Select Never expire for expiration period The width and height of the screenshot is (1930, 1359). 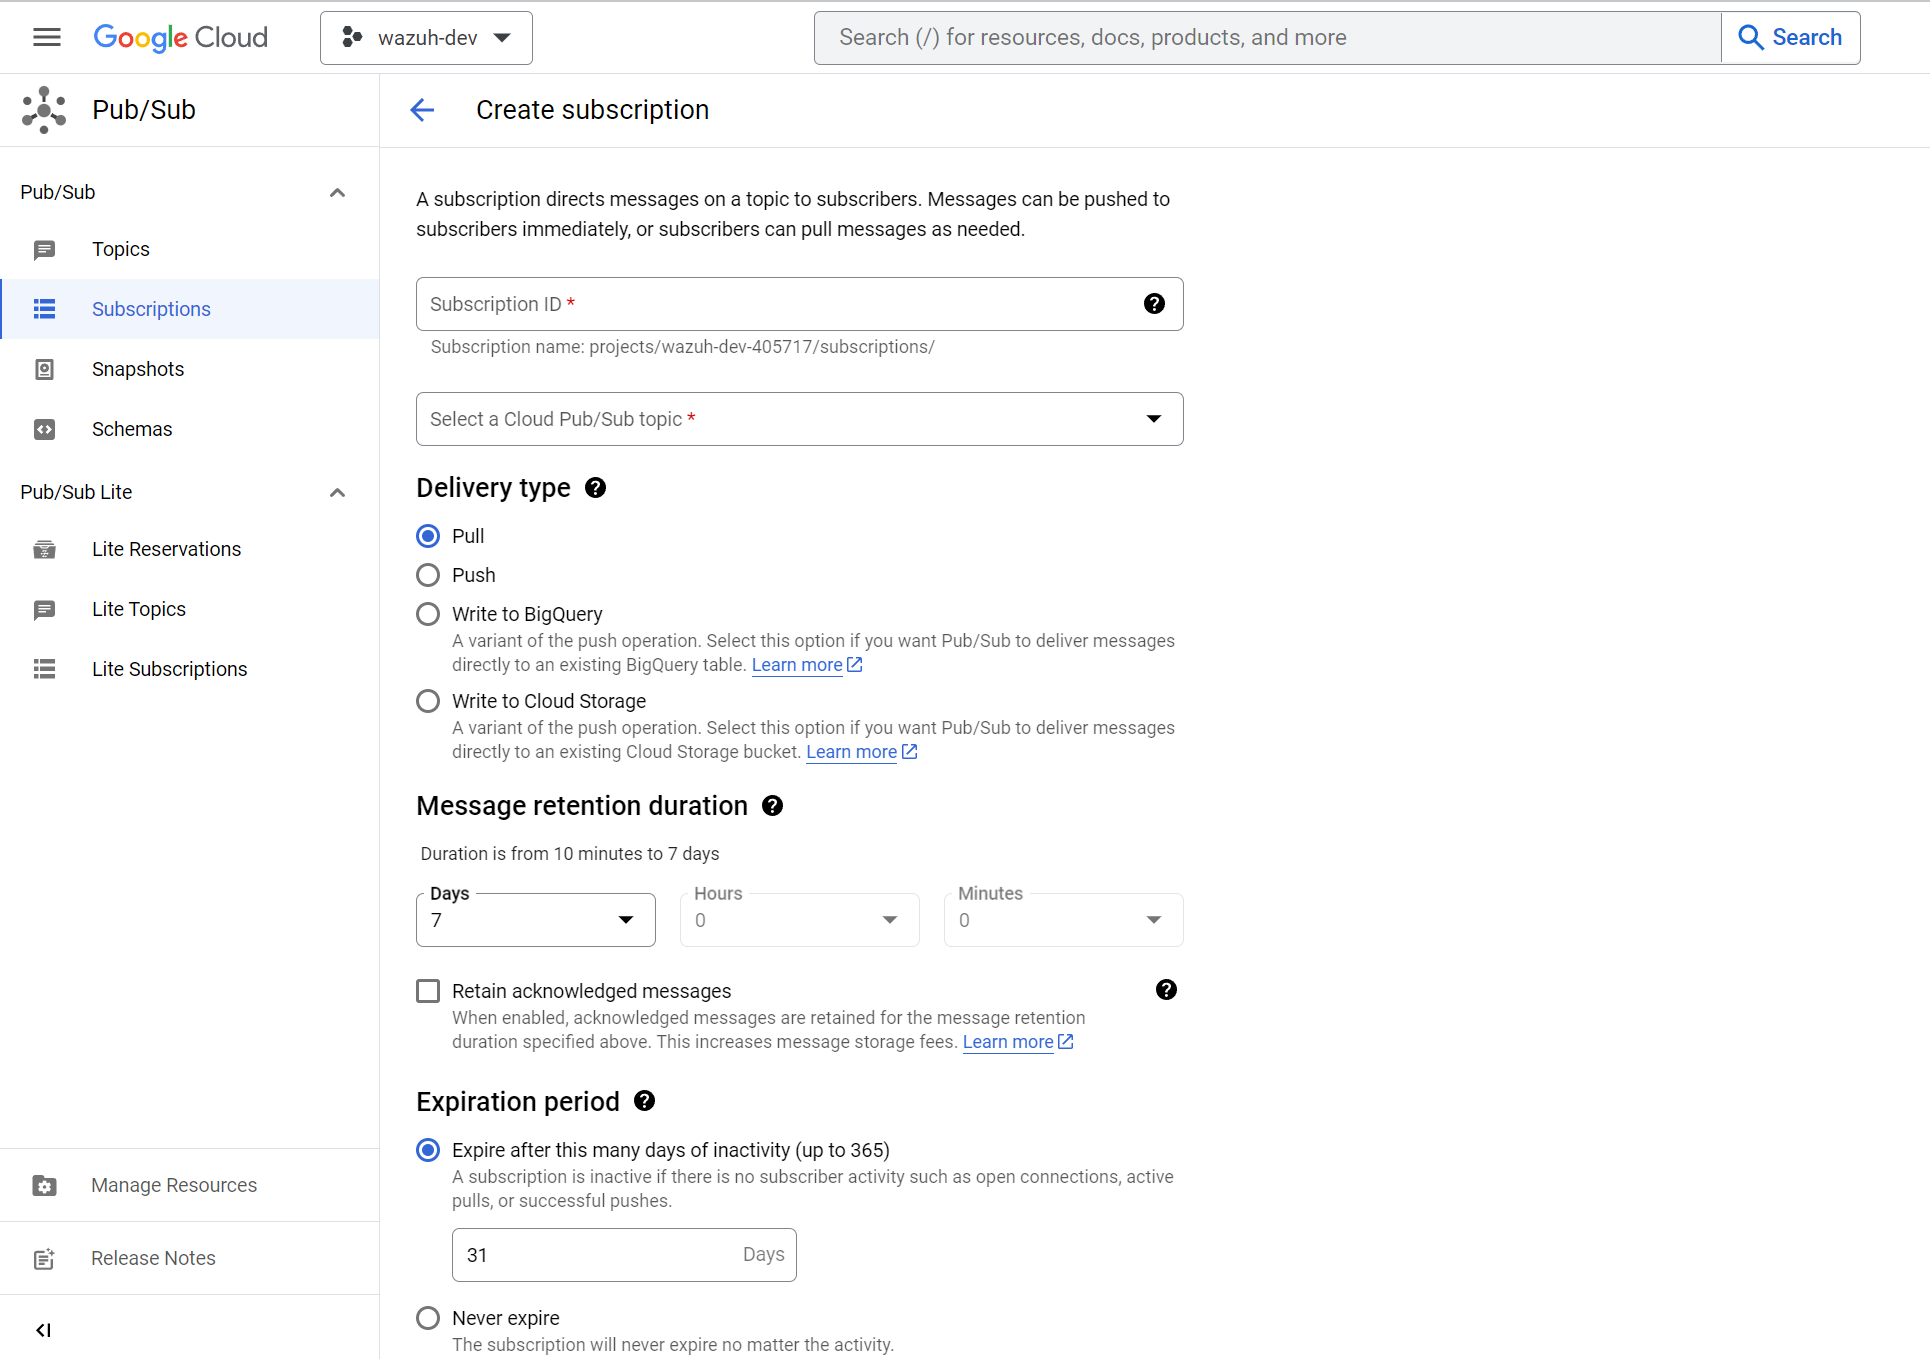point(428,1317)
